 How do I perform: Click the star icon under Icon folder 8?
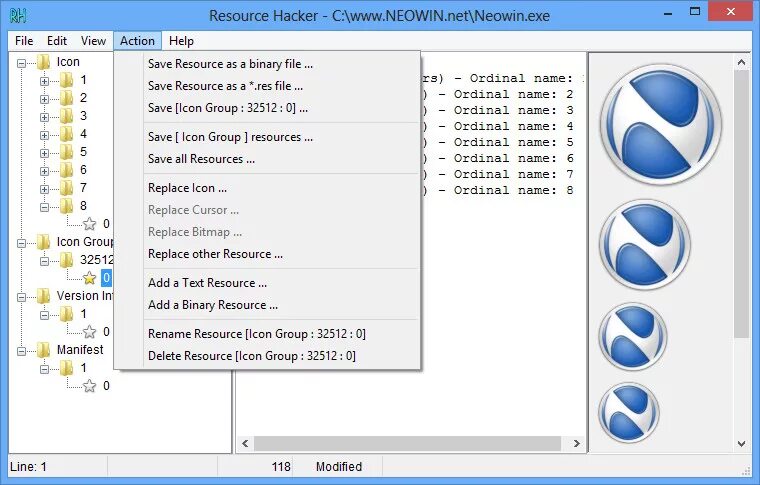pyautogui.click(x=90, y=224)
